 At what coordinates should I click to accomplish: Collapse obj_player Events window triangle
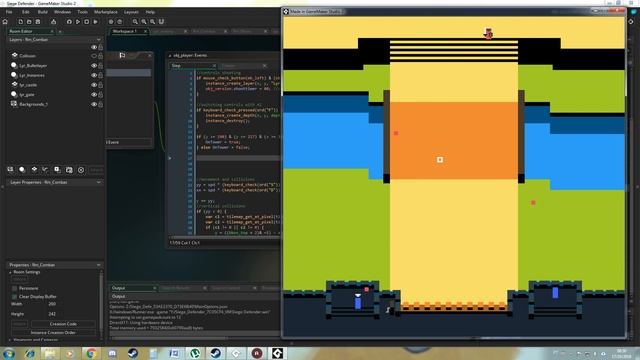click(170, 55)
